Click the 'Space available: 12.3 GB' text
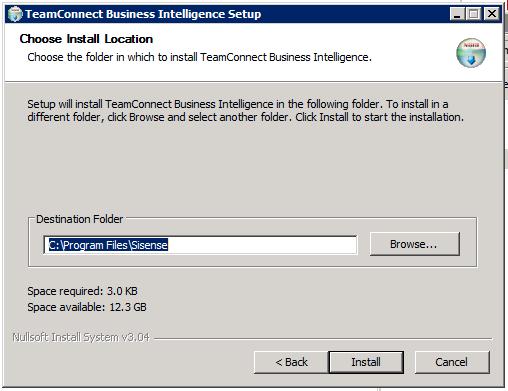Screen dimensions: 508x391 pyautogui.click(x=87, y=307)
